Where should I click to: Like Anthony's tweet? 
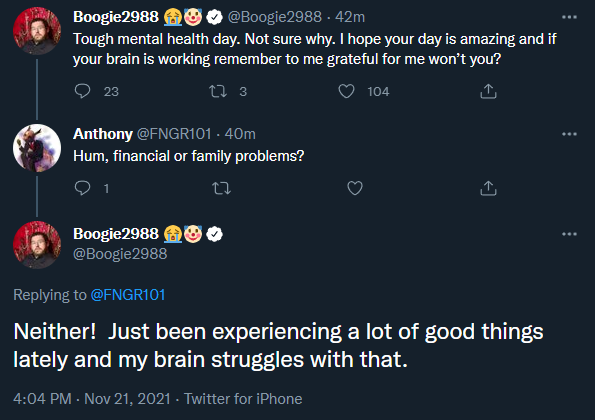(355, 188)
